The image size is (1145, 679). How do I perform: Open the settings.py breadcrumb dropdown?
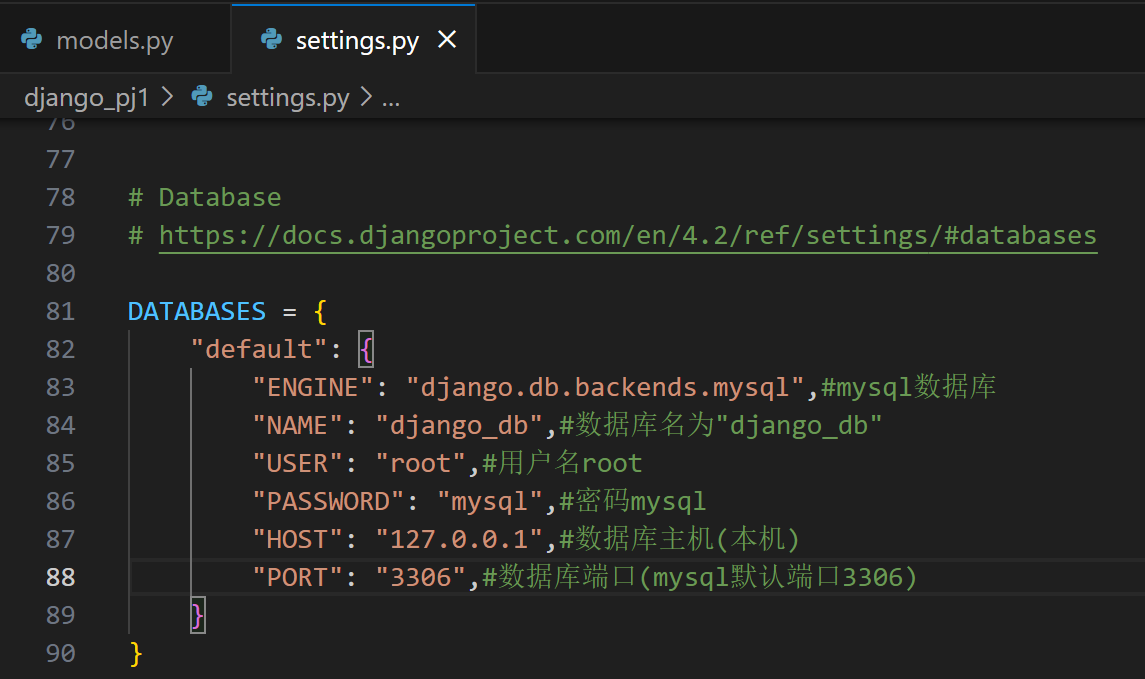[x=287, y=97]
